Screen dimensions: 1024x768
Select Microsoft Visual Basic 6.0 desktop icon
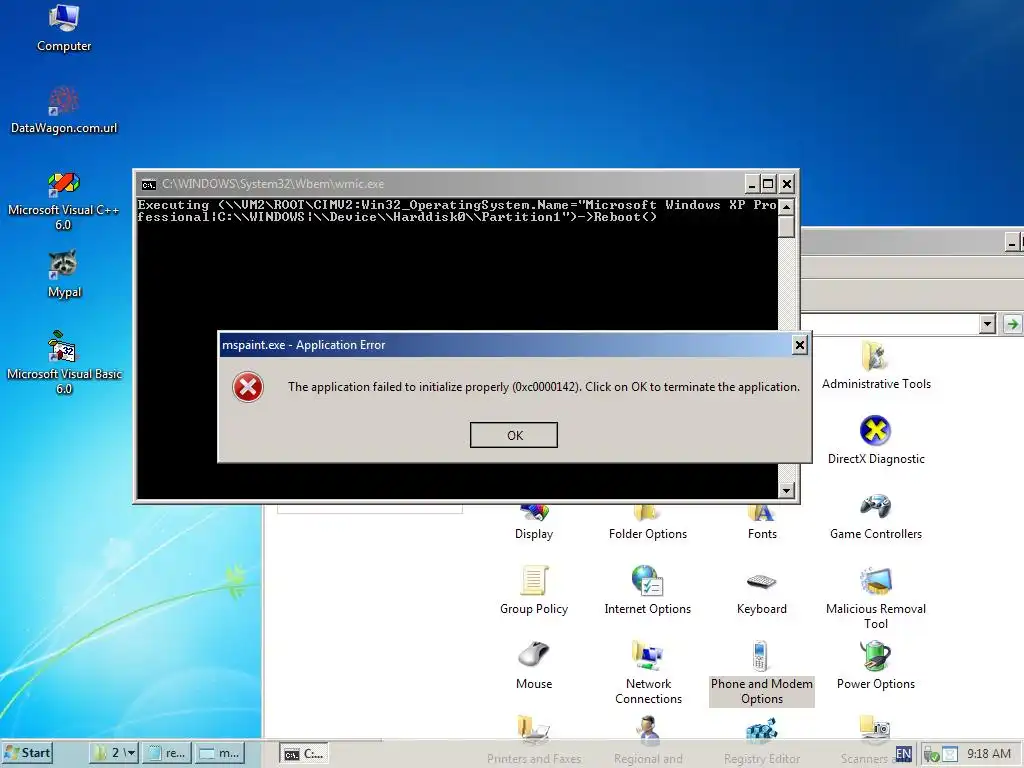coord(64,363)
